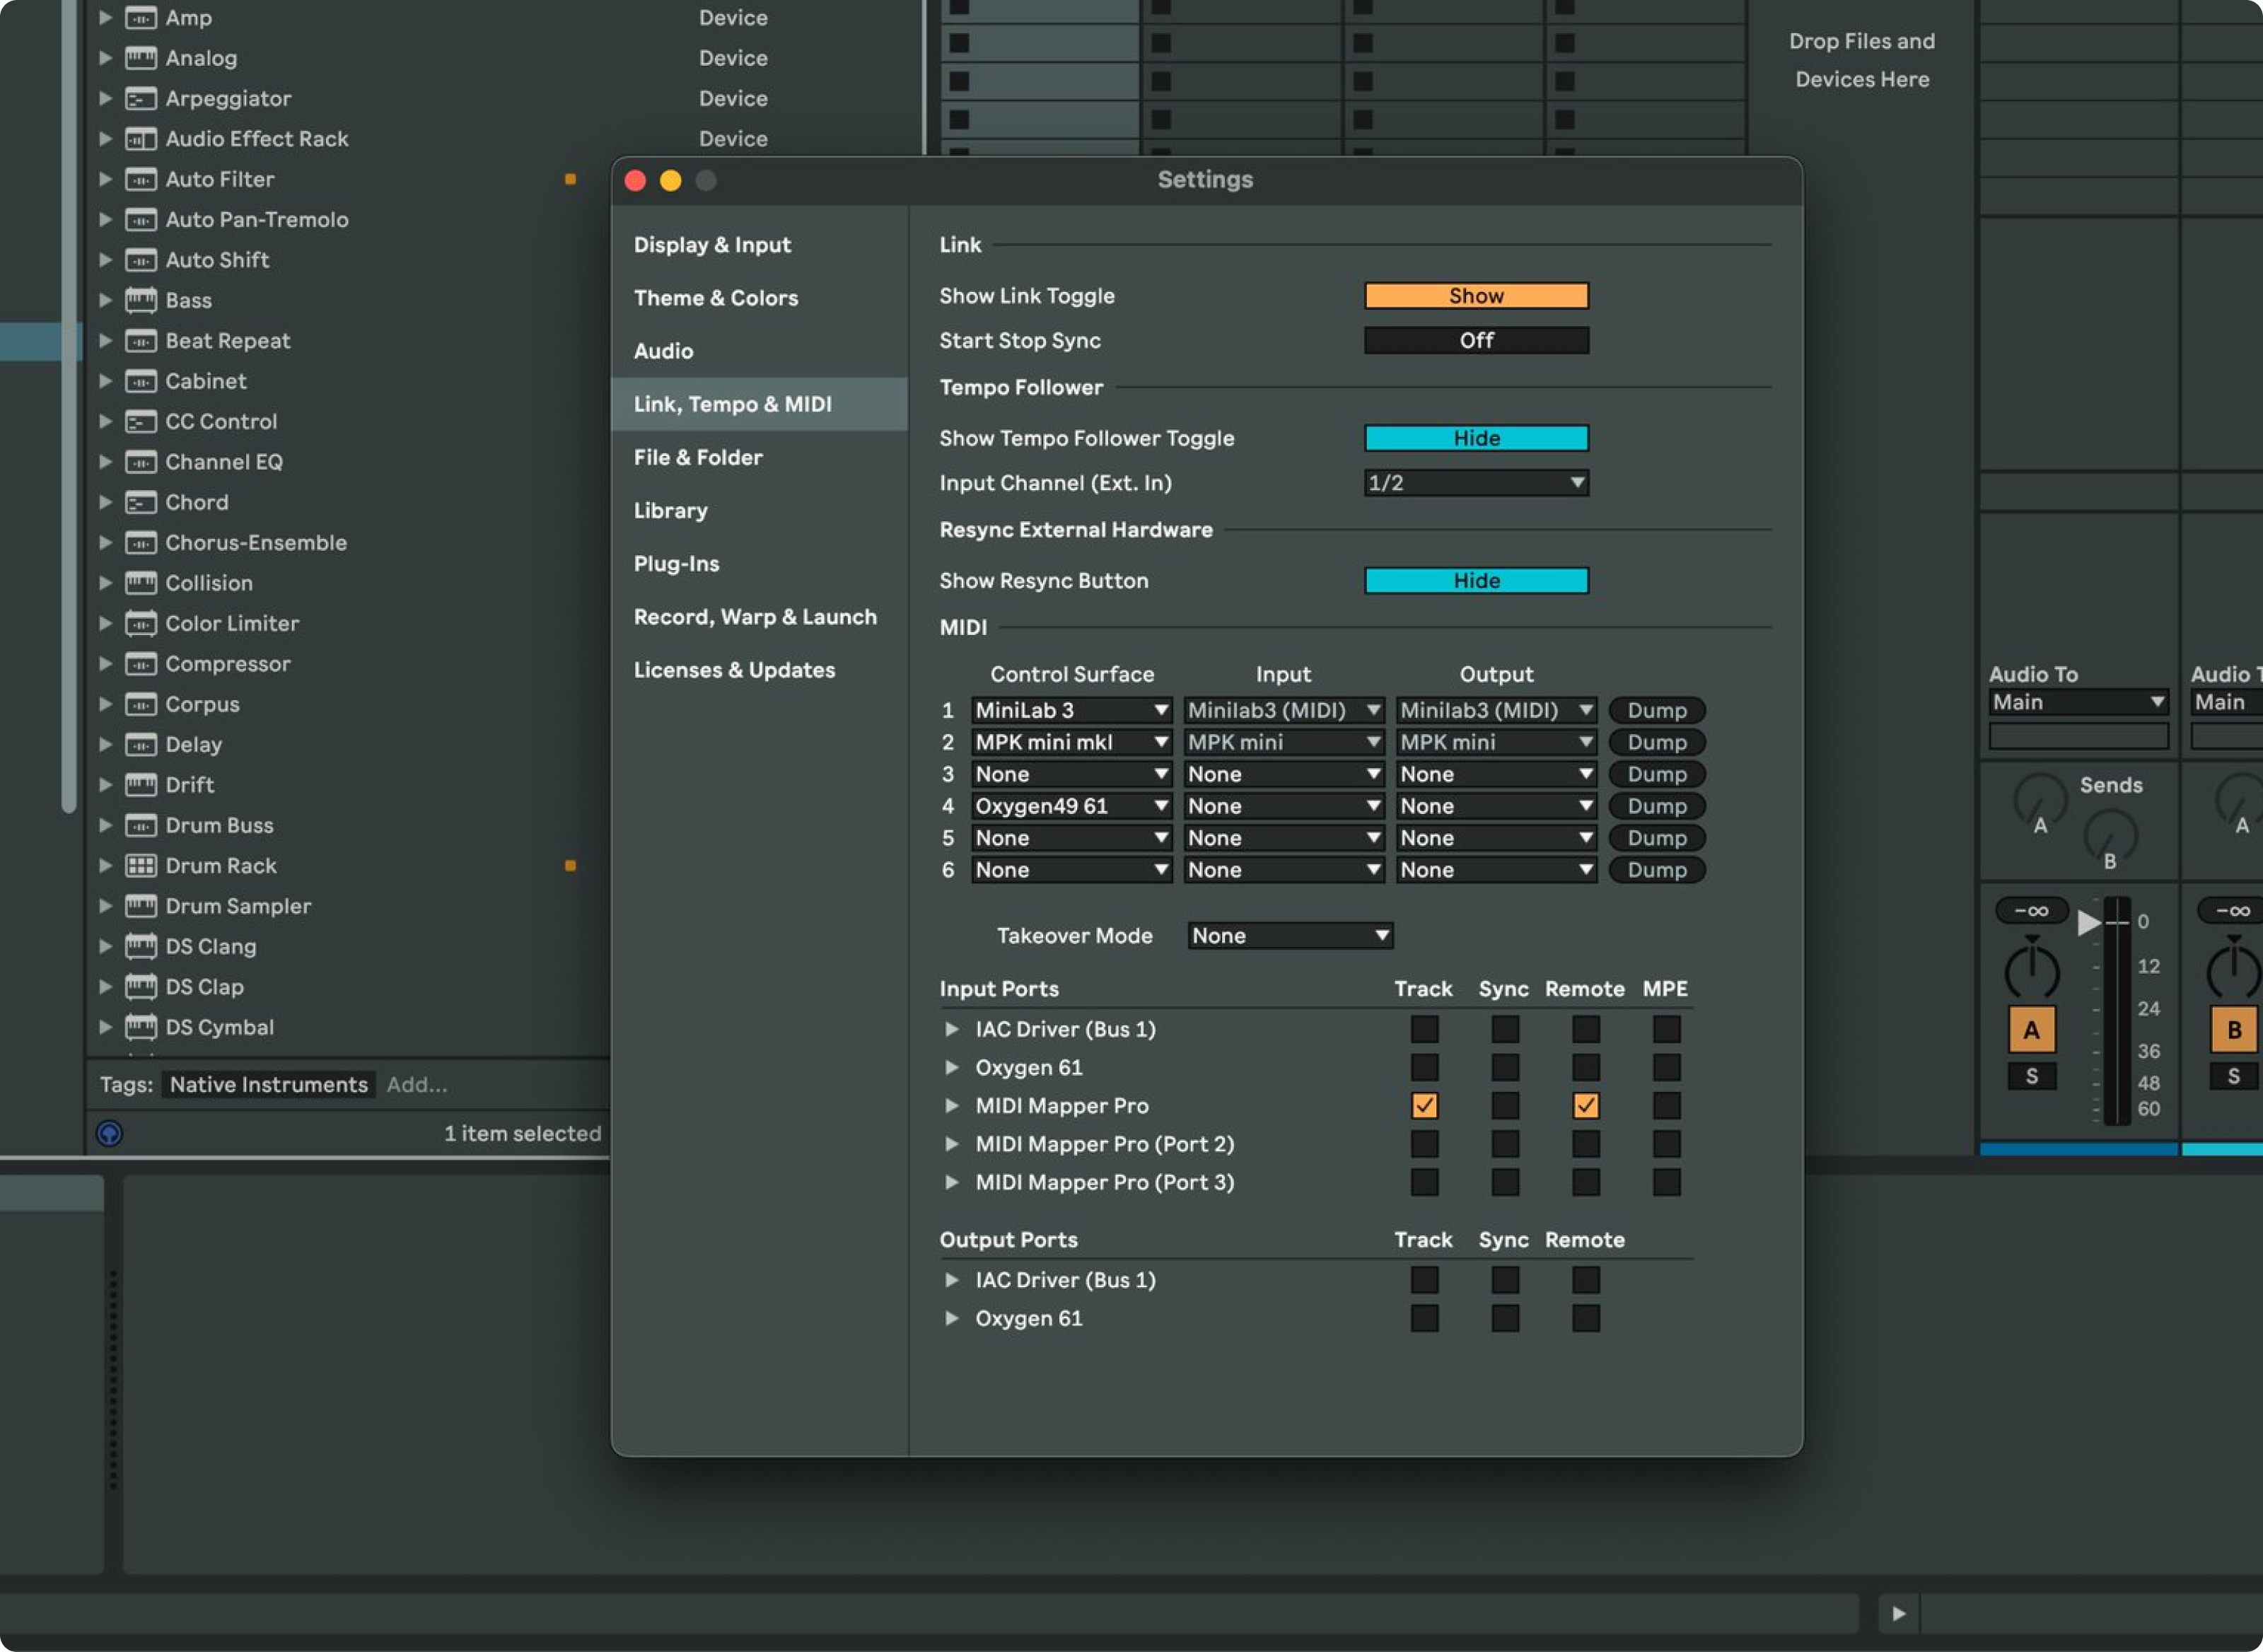Click the audio effect icon next to Compressor
The height and width of the screenshot is (1652, 2263).
(141, 663)
